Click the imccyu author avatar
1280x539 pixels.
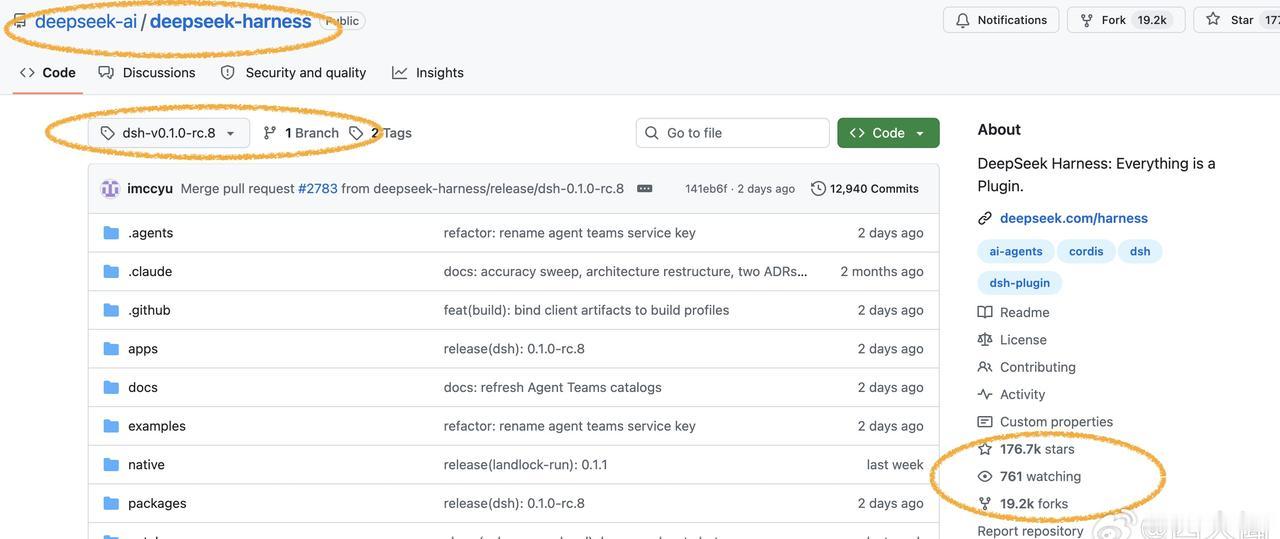(110, 188)
